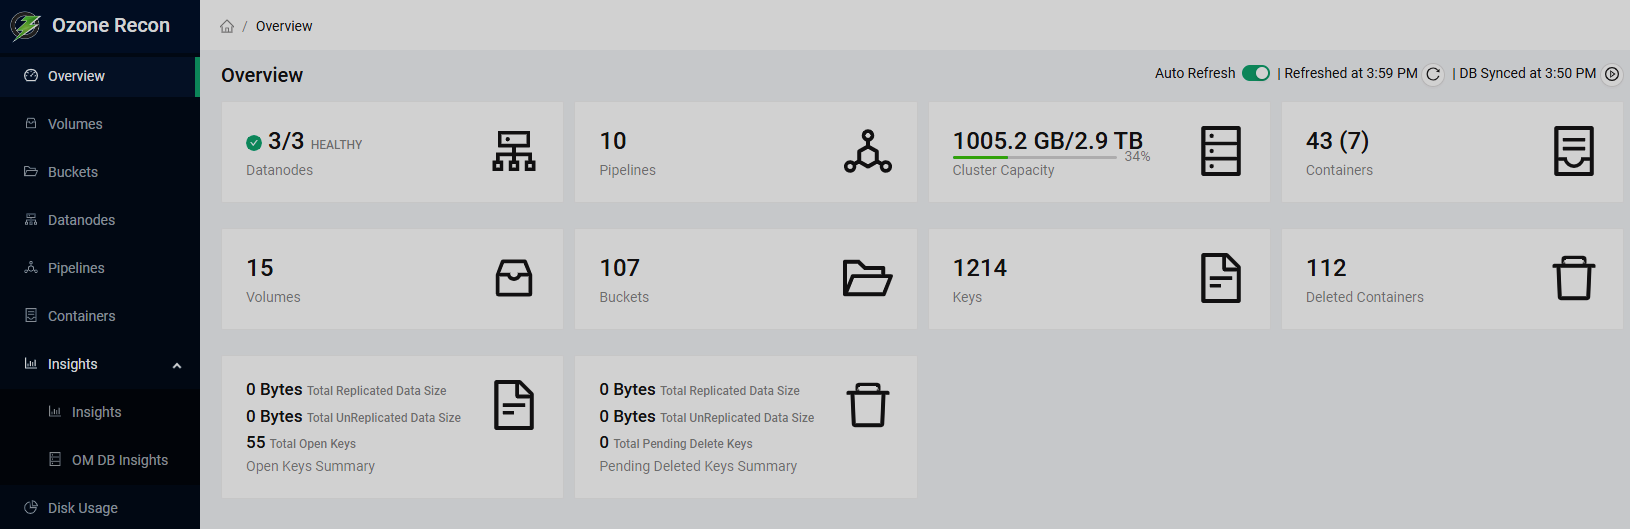Open Containers from the sidebar
The width and height of the screenshot is (1630, 529).
(x=100, y=316)
